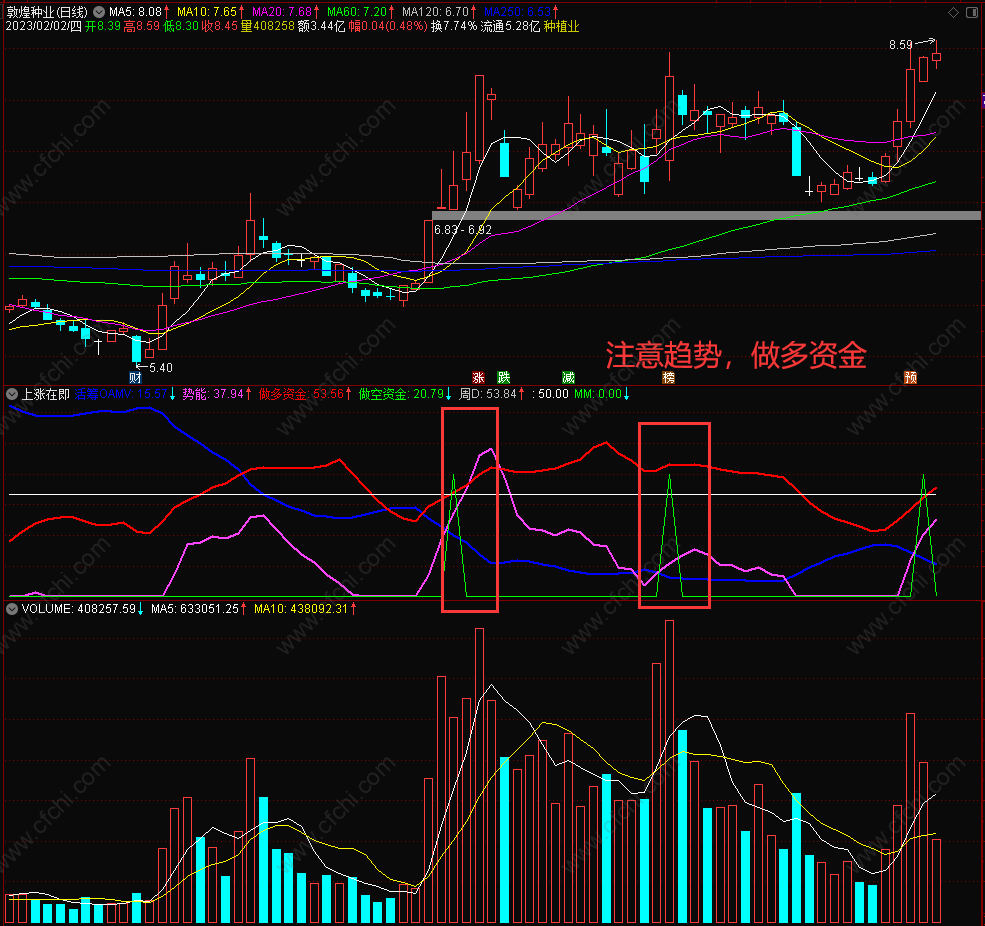Click the diamond icon at top right
This screenshot has height=926, width=985.
point(954,12)
